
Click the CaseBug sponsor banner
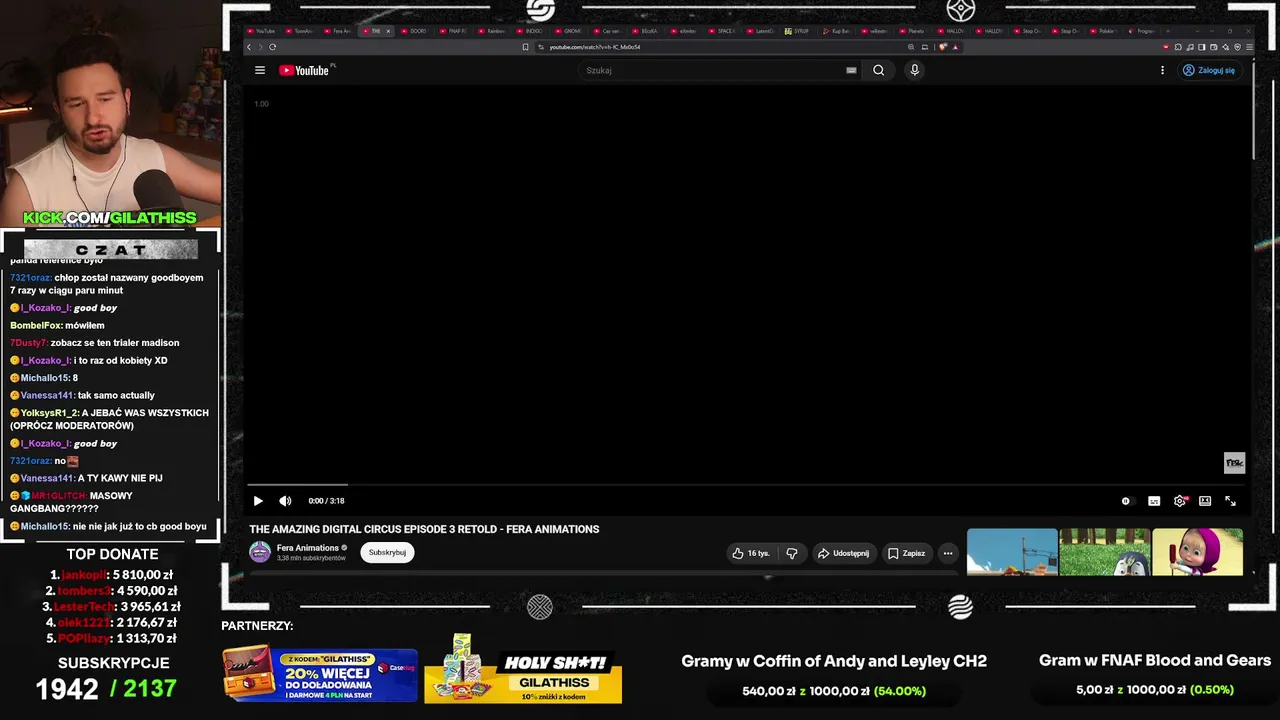[320, 674]
